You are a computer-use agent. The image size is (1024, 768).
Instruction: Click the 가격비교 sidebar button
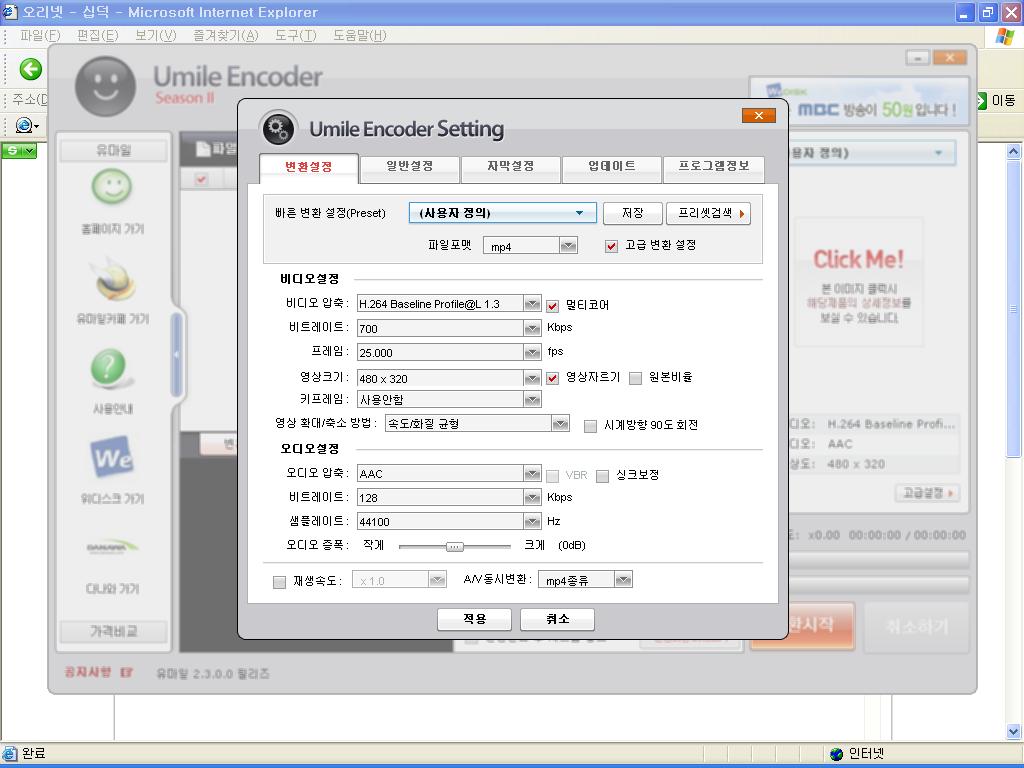114,631
